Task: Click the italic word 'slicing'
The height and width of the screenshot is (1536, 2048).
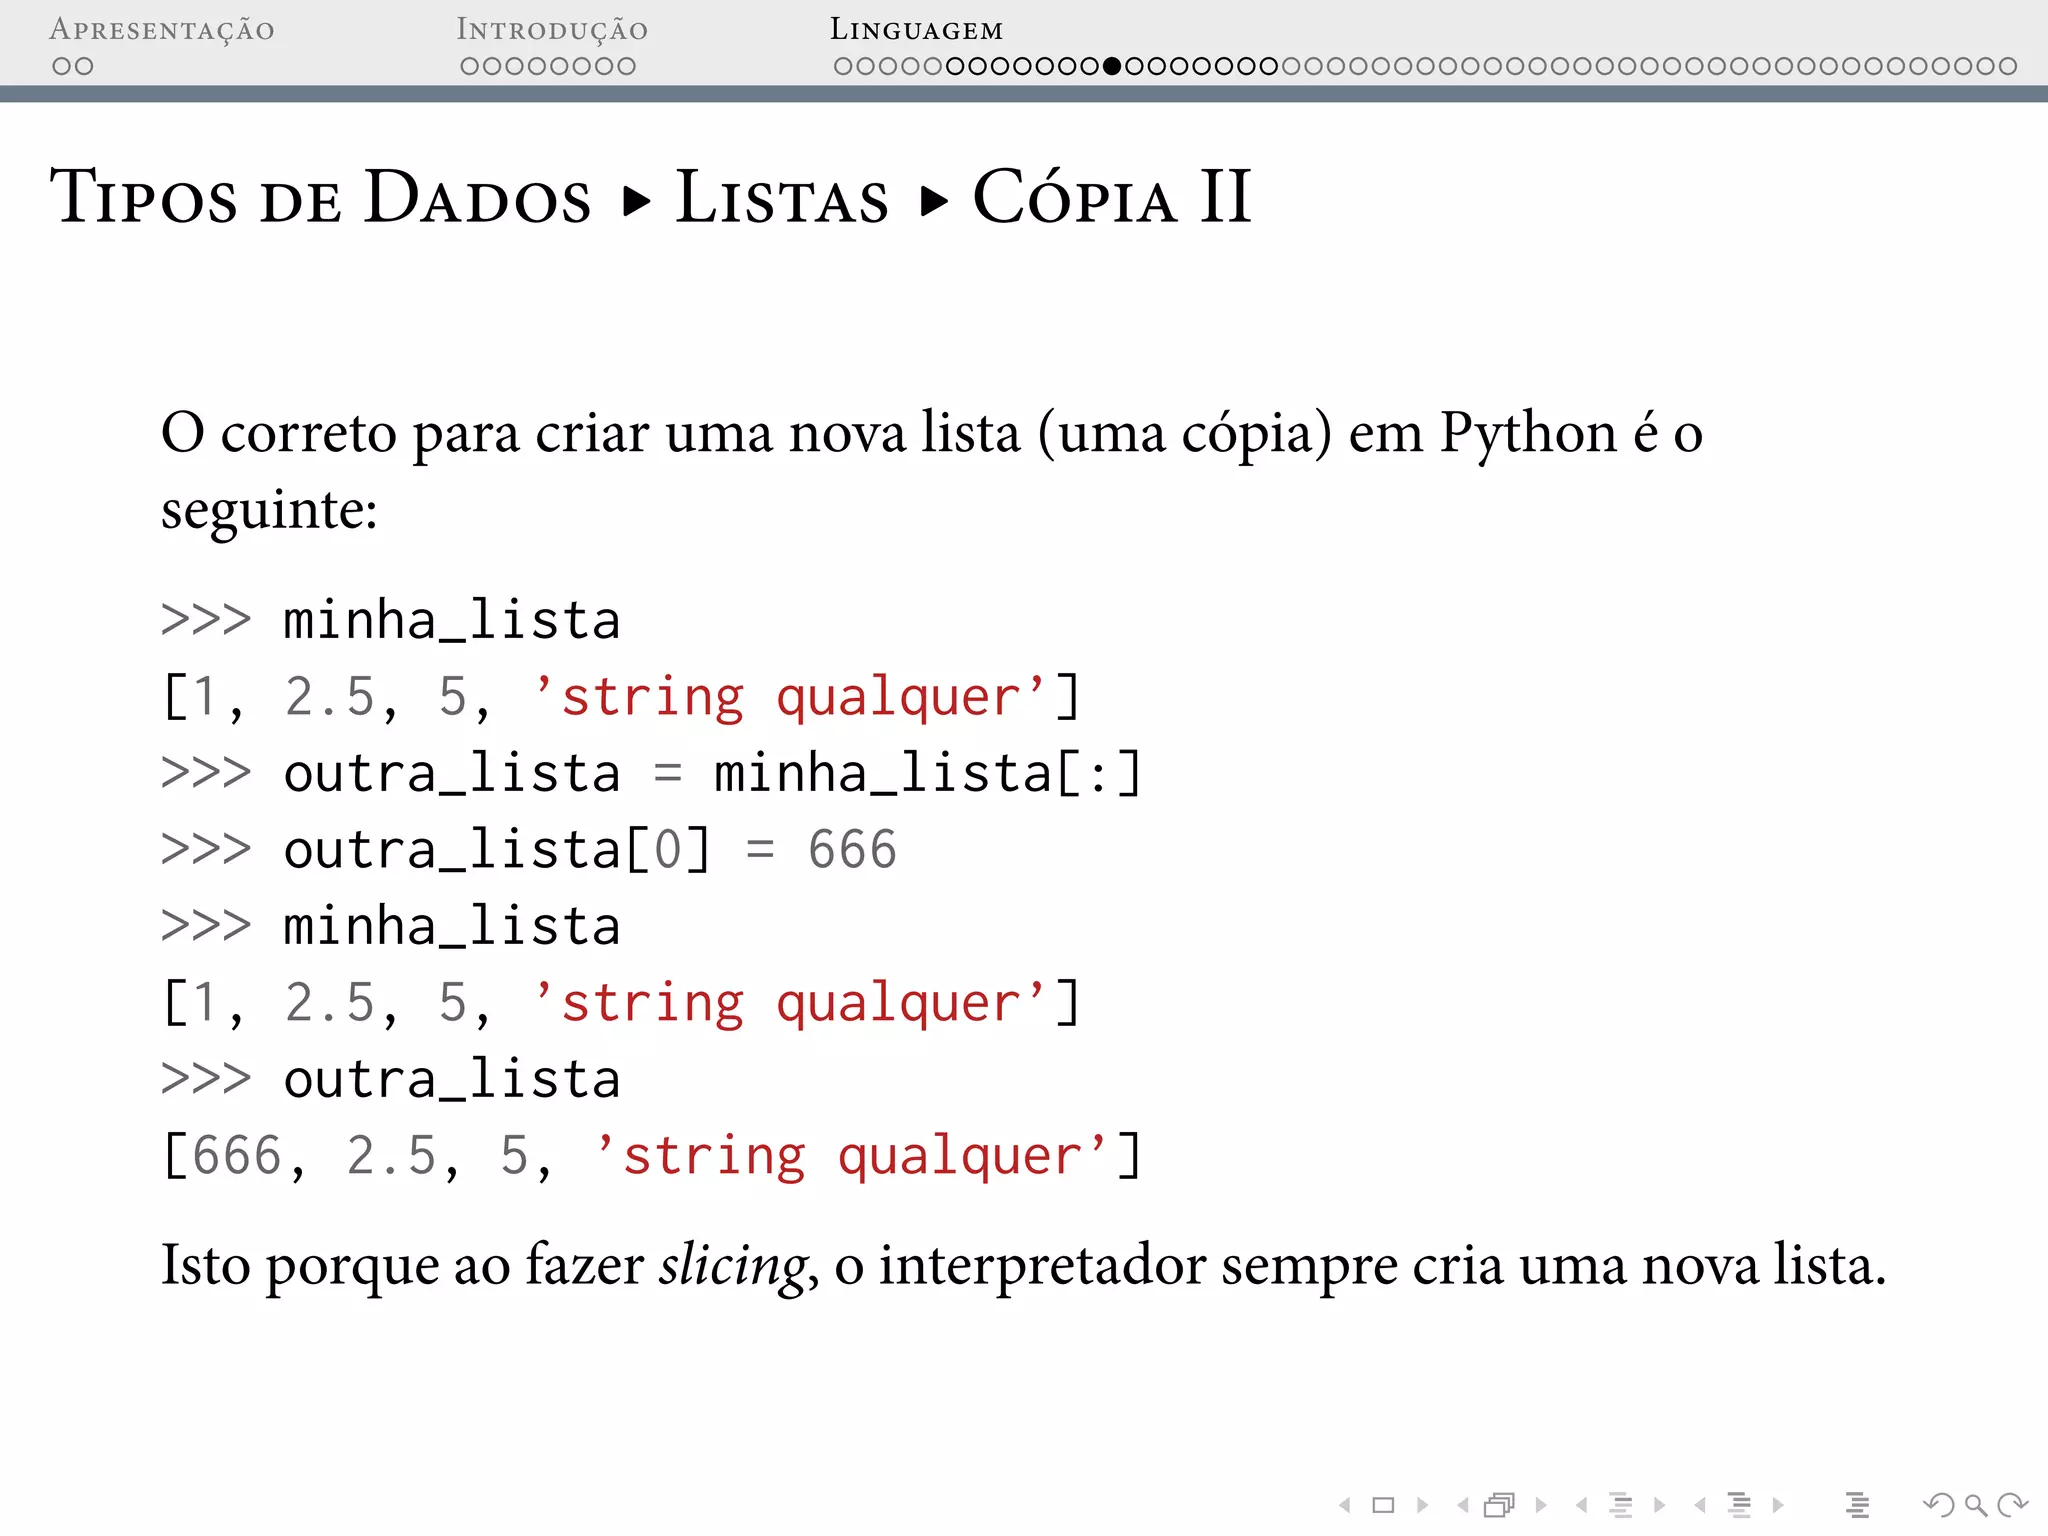Action: coord(733,1265)
